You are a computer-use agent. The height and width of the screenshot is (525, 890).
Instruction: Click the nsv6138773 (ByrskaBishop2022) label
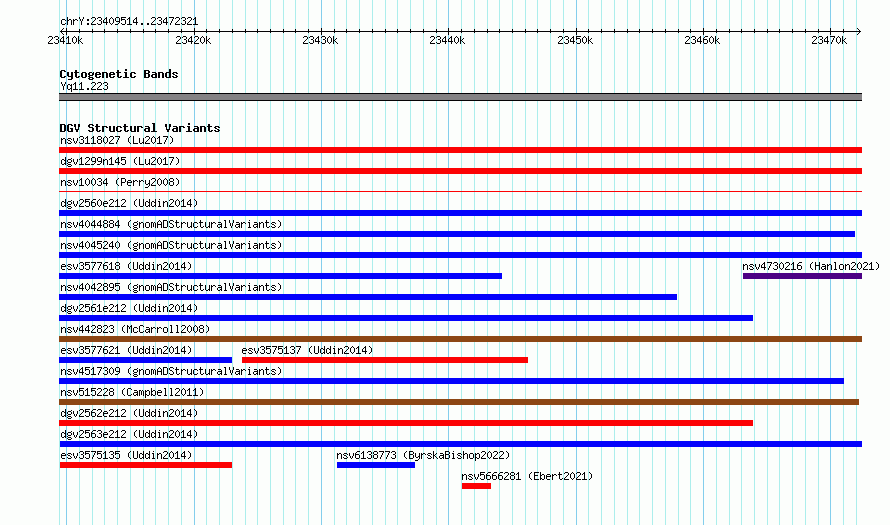coord(423,455)
